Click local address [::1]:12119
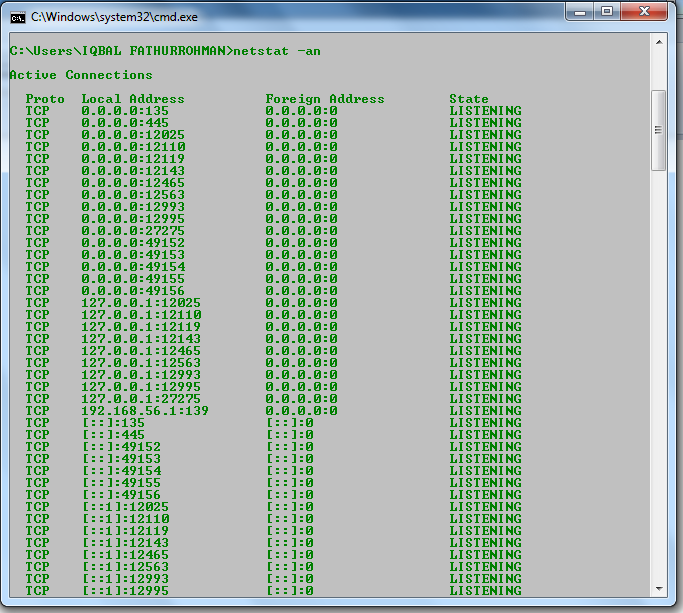Viewport: 683px width, 613px height. point(125,531)
